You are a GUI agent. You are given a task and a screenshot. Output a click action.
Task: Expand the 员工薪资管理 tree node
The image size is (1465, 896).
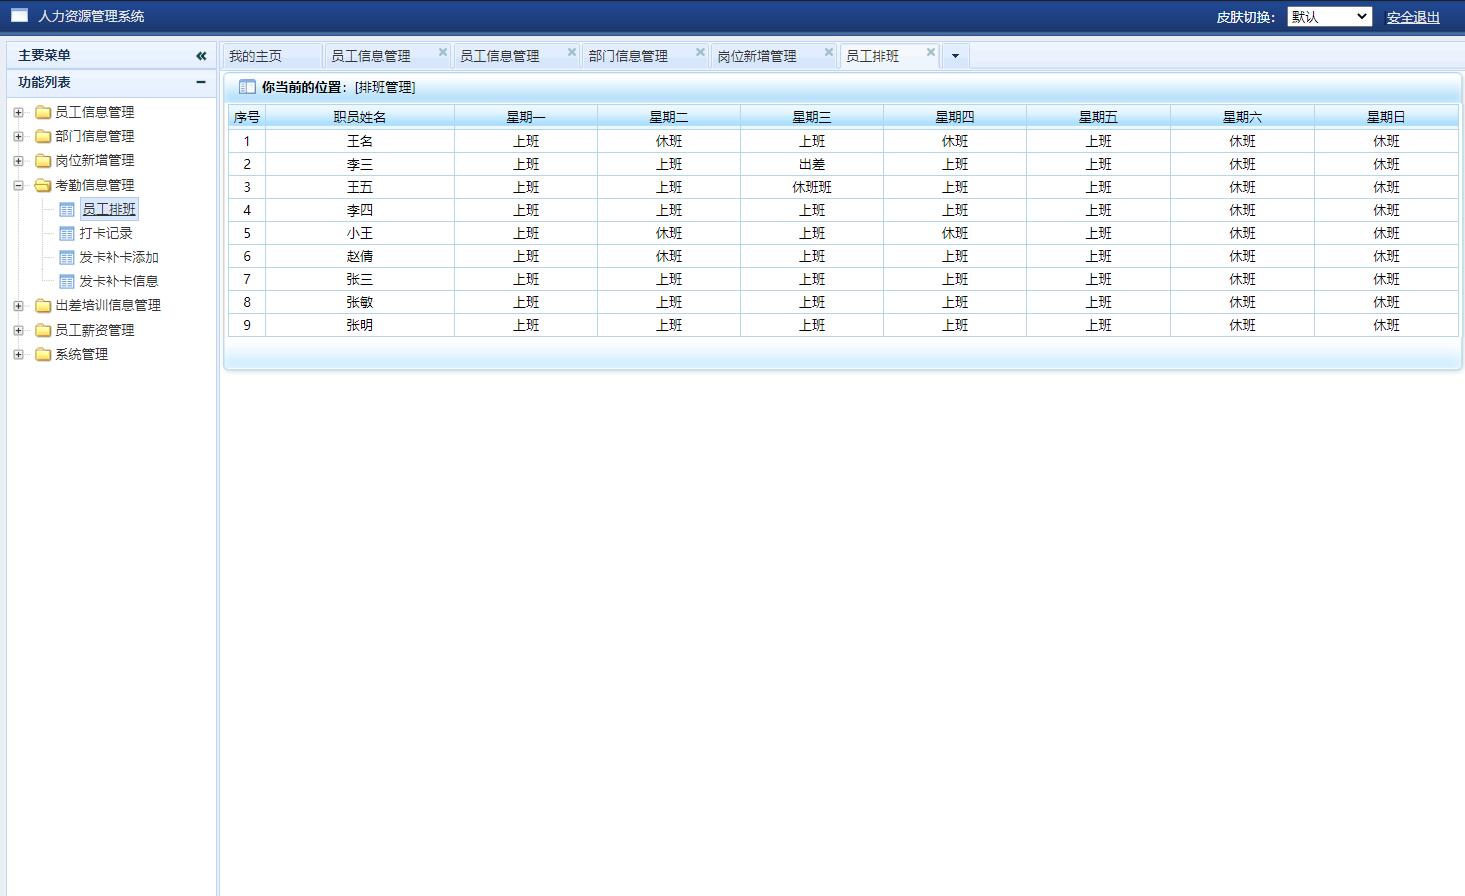point(18,330)
